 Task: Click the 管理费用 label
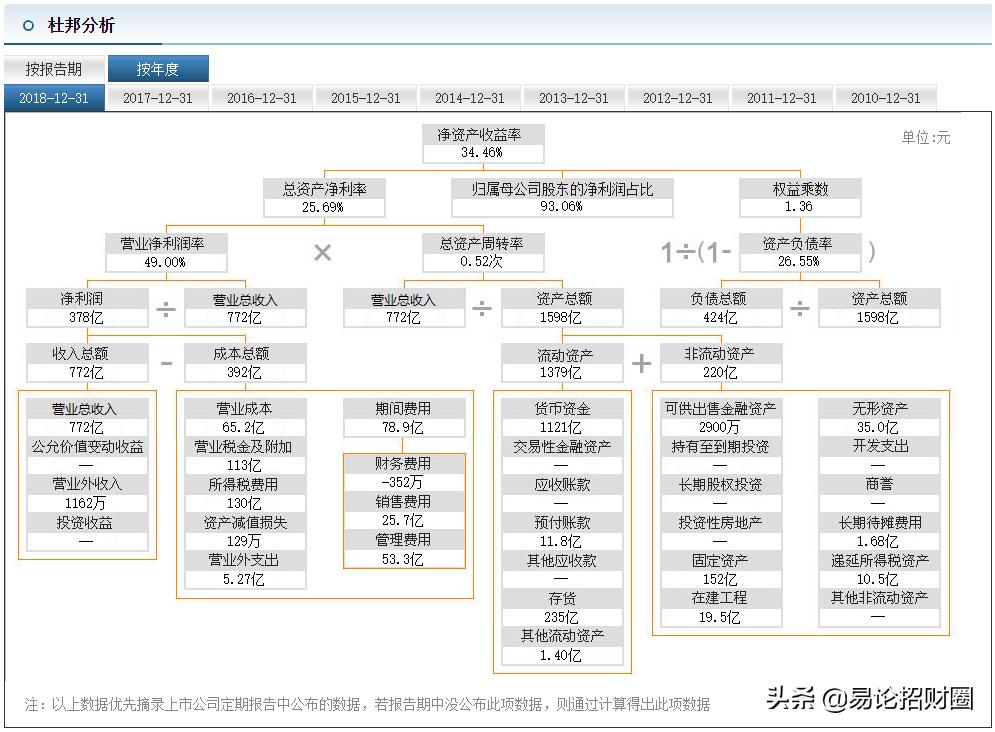(403, 540)
